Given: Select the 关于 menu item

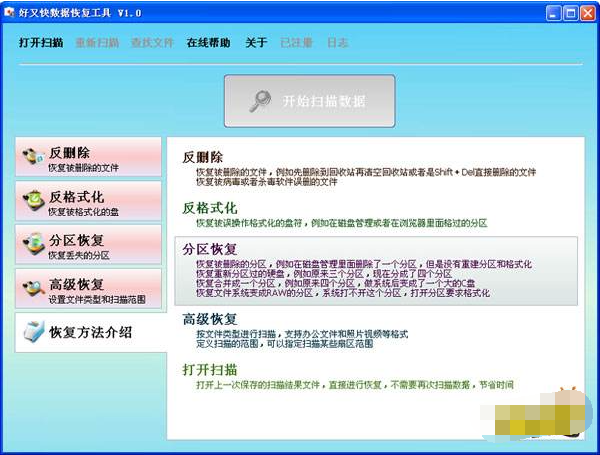Looking at the screenshot, I should [x=256, y=43].
